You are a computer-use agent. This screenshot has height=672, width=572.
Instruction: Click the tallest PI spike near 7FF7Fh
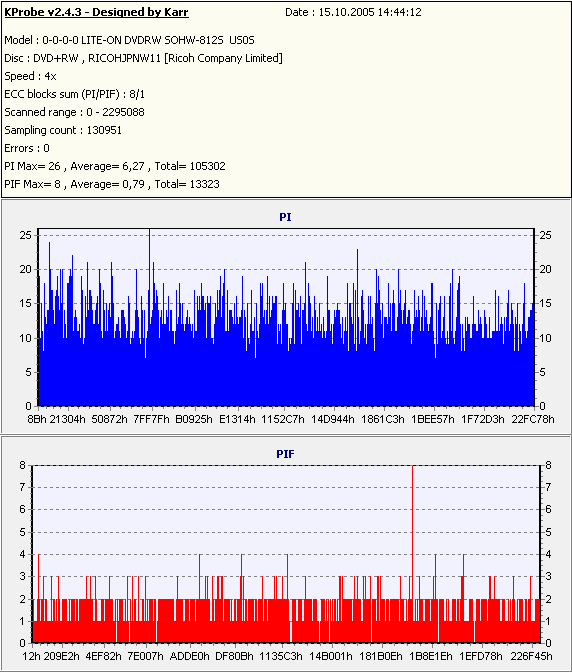150,291
